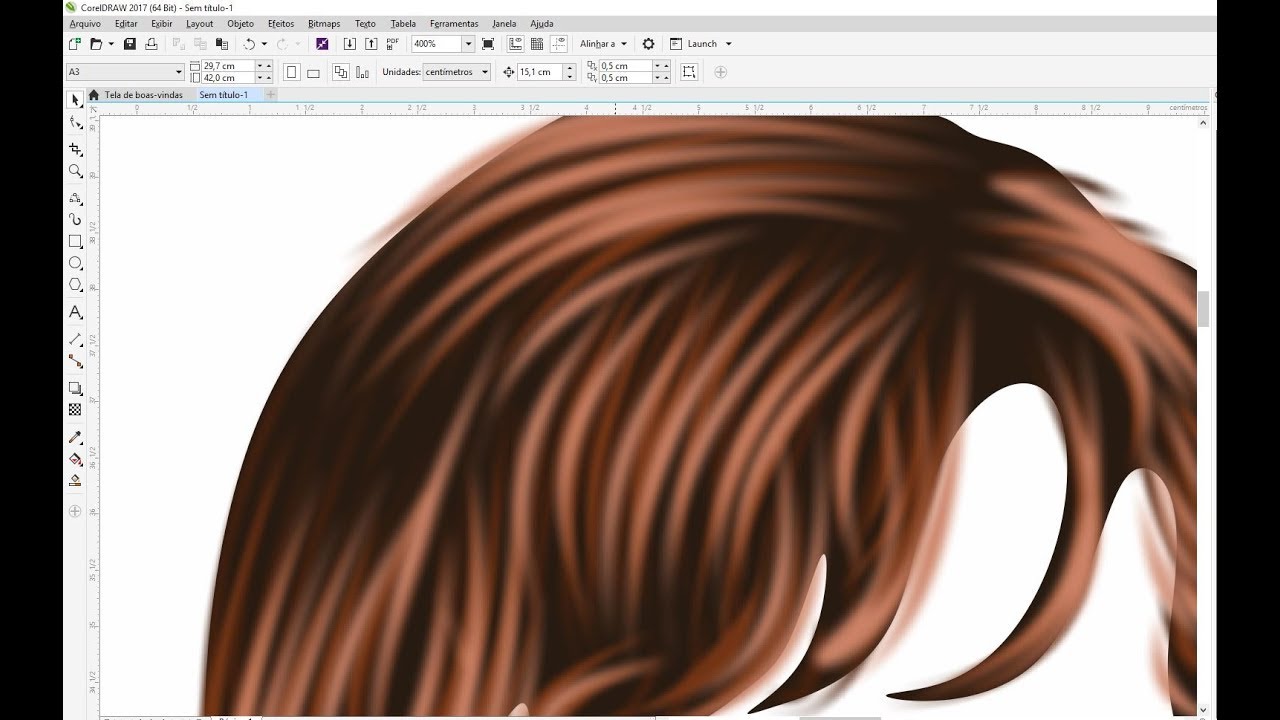Image resolution: width=1280 pixels, height=720 pixels.
Task: Select the Zoom magnifier tool
Action: click(75, 171)
